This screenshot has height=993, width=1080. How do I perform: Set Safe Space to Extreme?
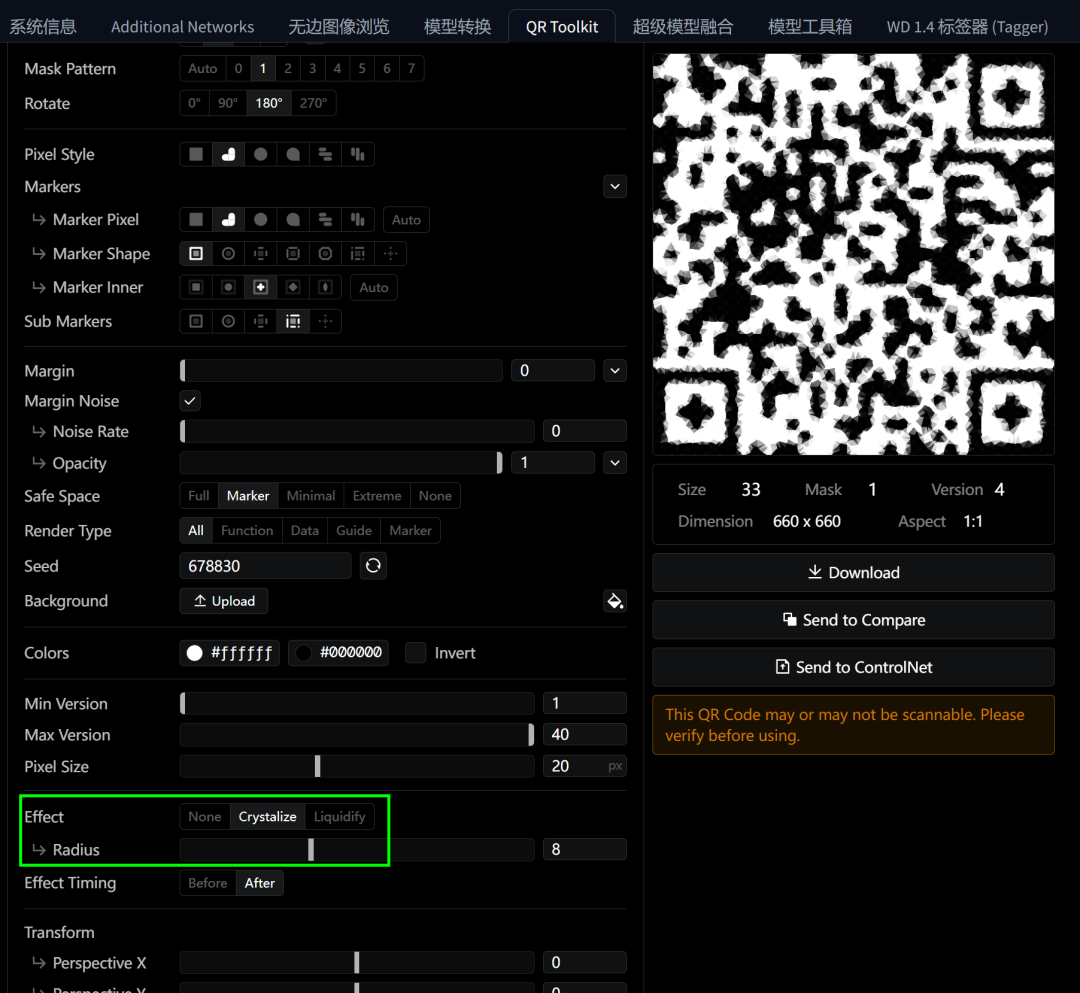377,496
